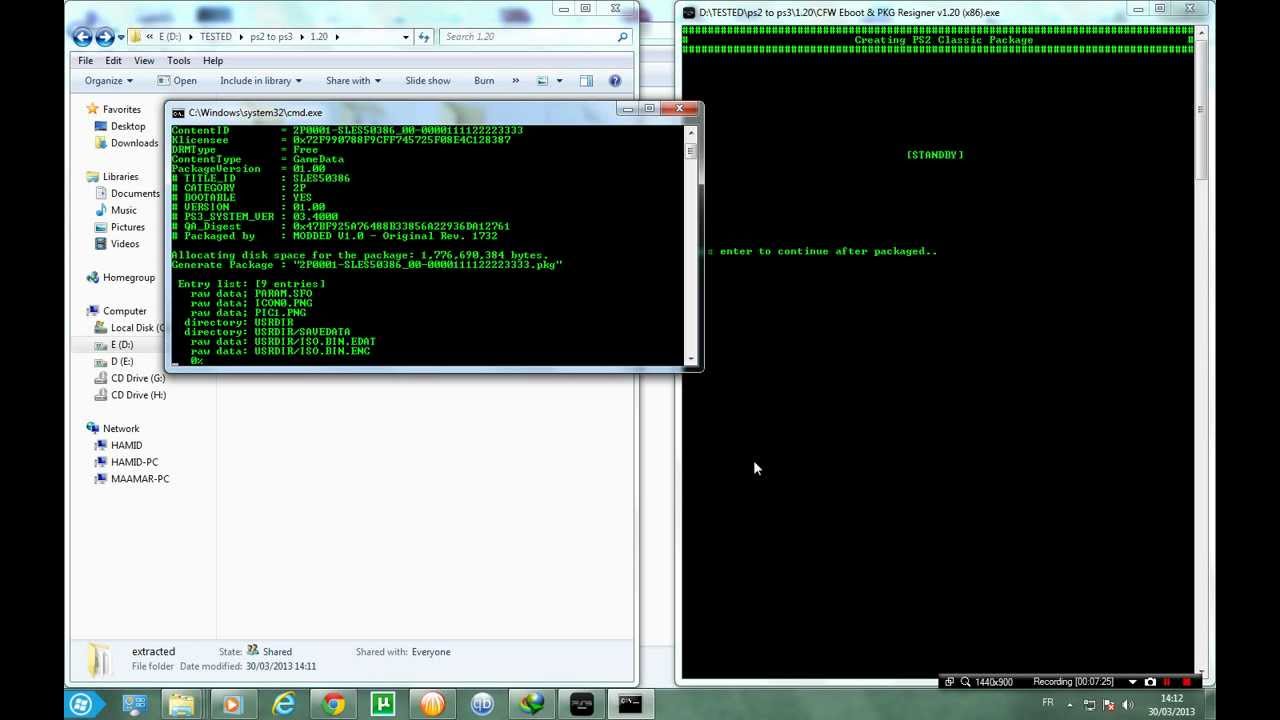Click the recorder camera snapshot icon
The image size is (1280, 720).
coord(1150,682)
